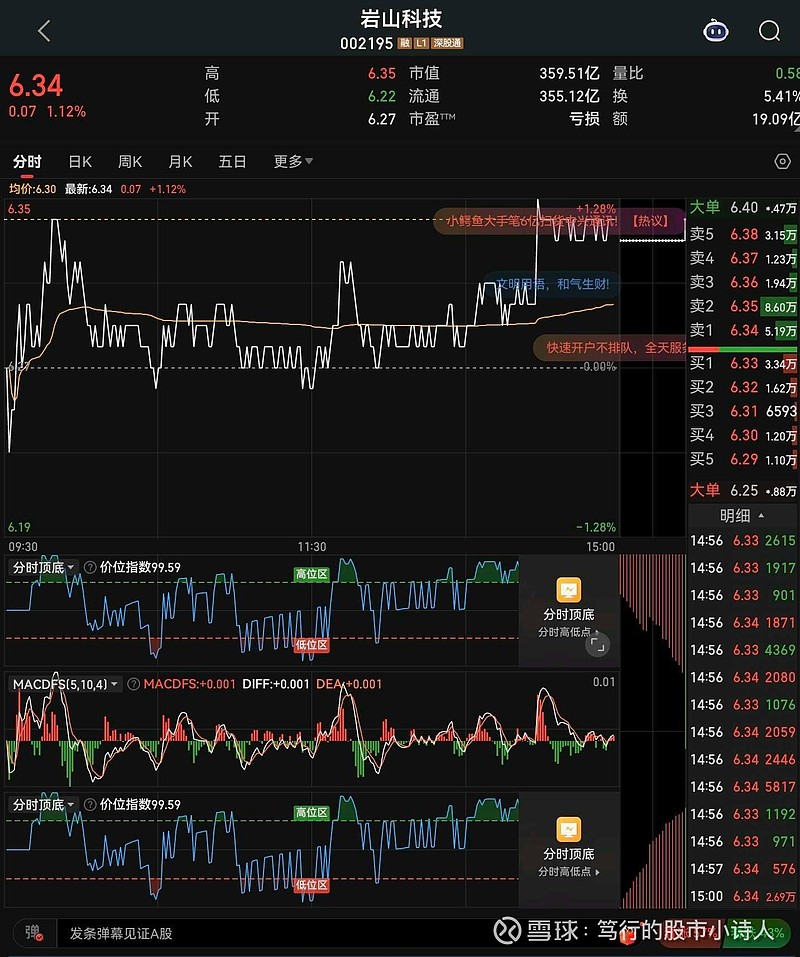Tap the 融 margin badge beside 002195

click(405, 43)
